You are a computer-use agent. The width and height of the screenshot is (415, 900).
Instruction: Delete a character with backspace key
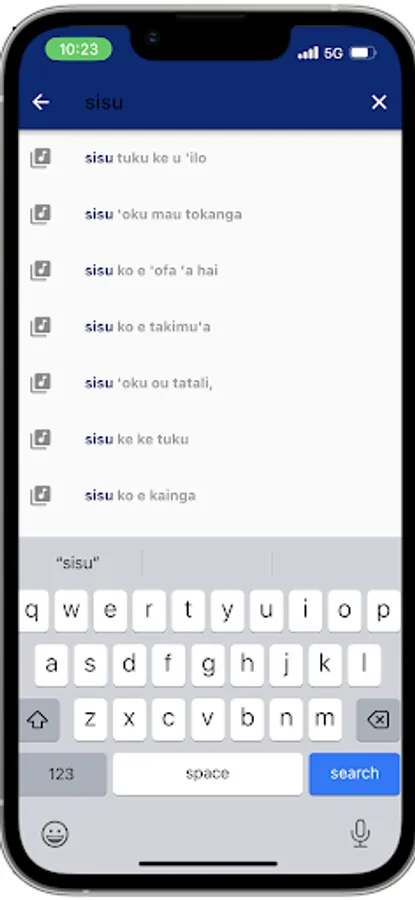click(x=378, y=720)
